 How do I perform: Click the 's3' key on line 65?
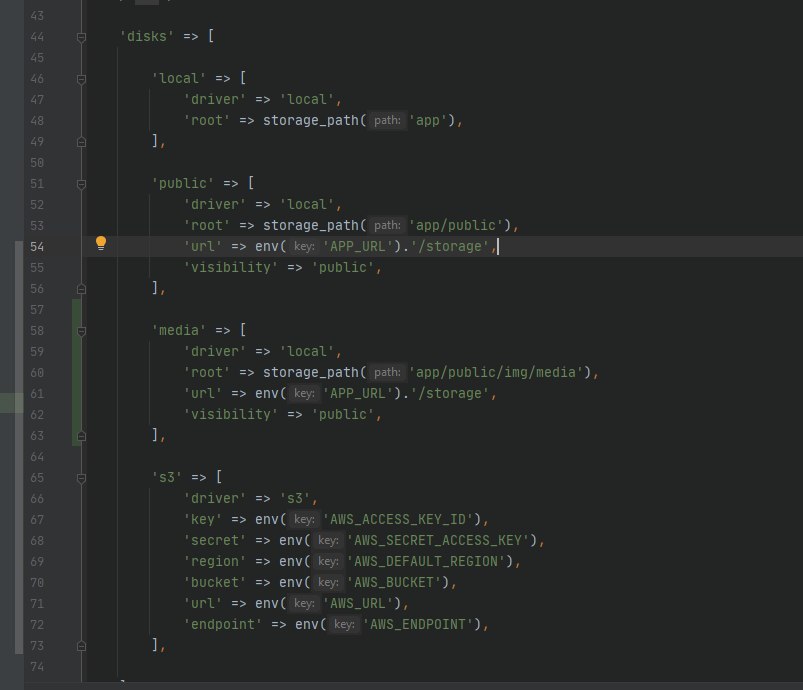point(166,477)
